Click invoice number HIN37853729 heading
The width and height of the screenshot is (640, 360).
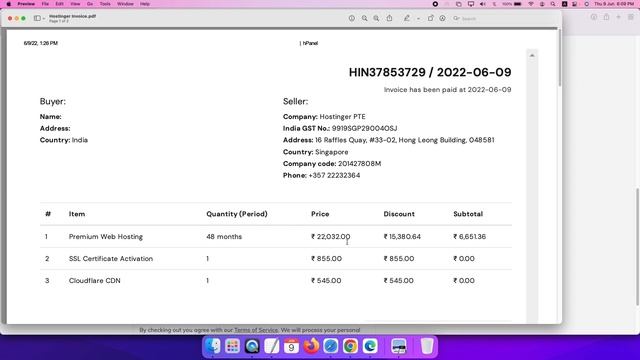387,72
